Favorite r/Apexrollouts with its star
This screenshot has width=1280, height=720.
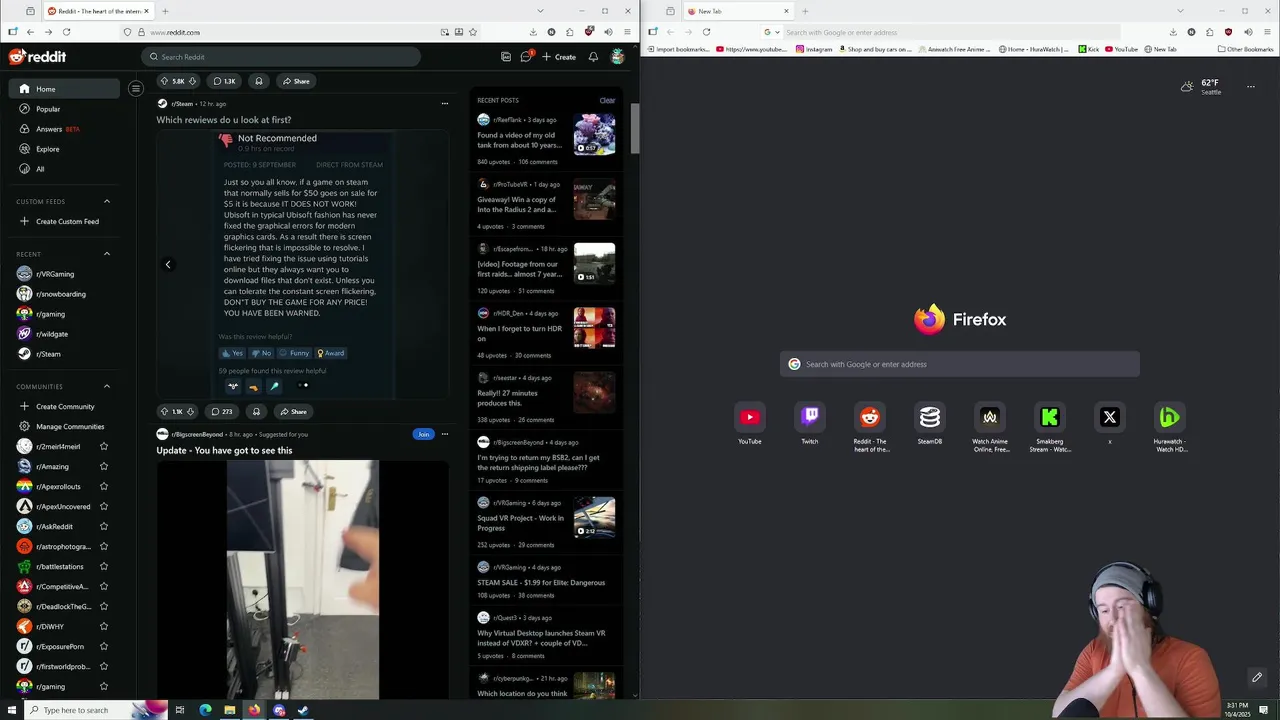coord(104,486)
